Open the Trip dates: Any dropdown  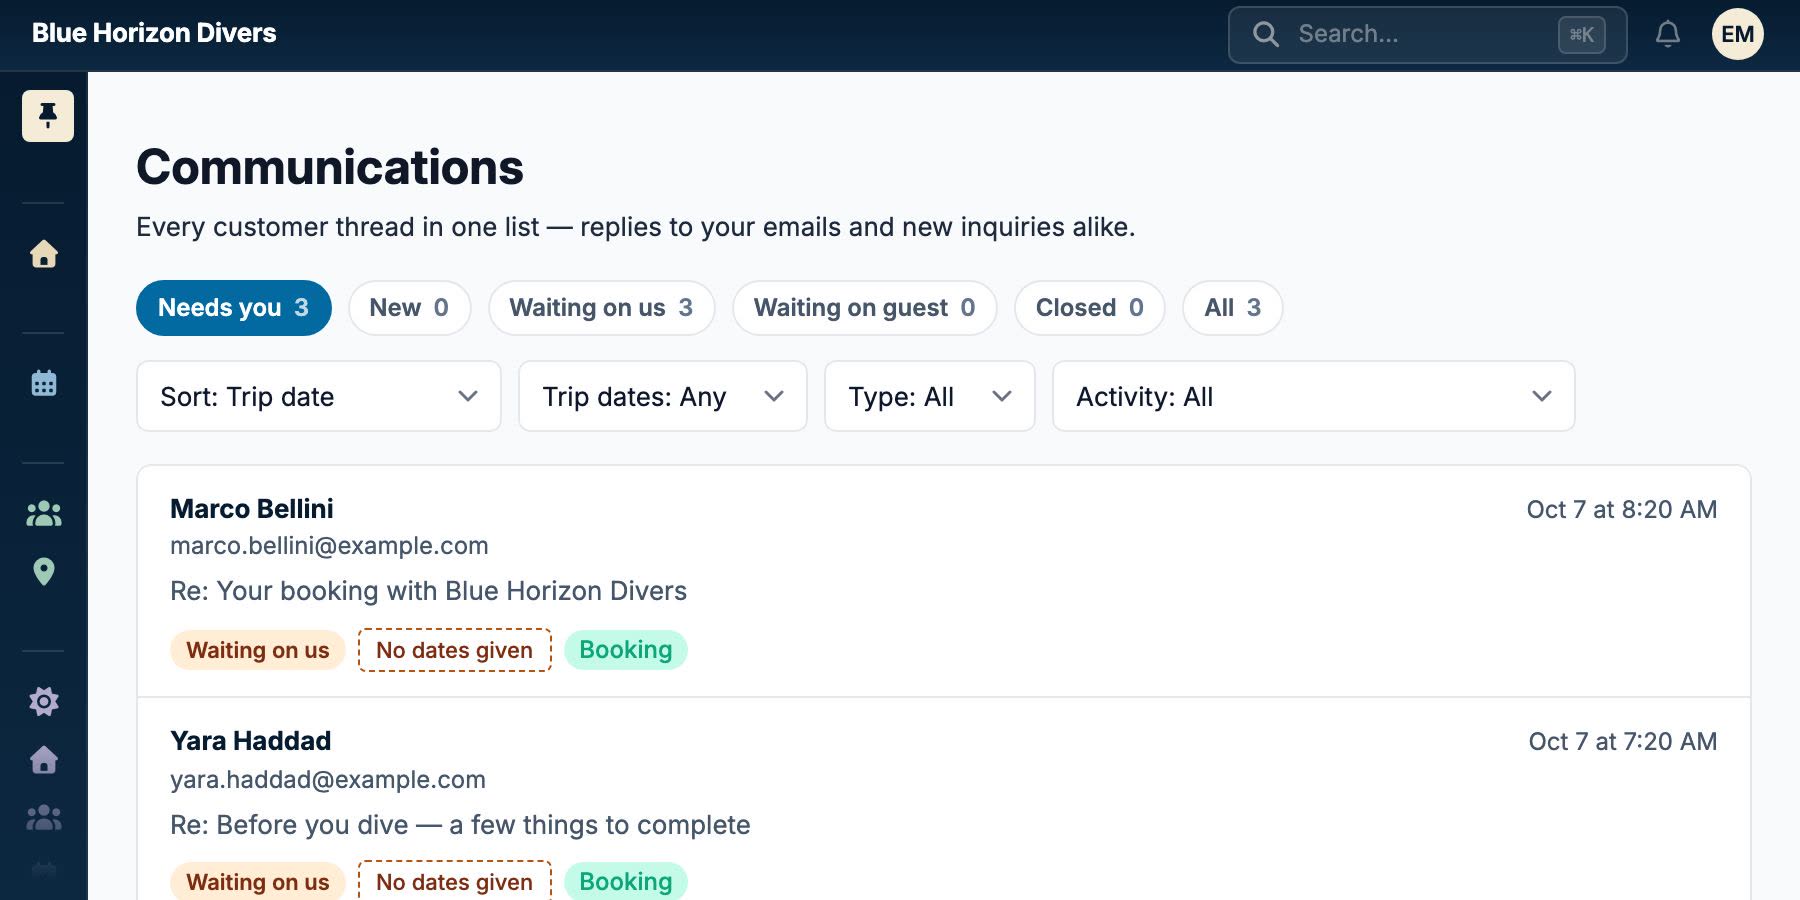pos(663,396)
